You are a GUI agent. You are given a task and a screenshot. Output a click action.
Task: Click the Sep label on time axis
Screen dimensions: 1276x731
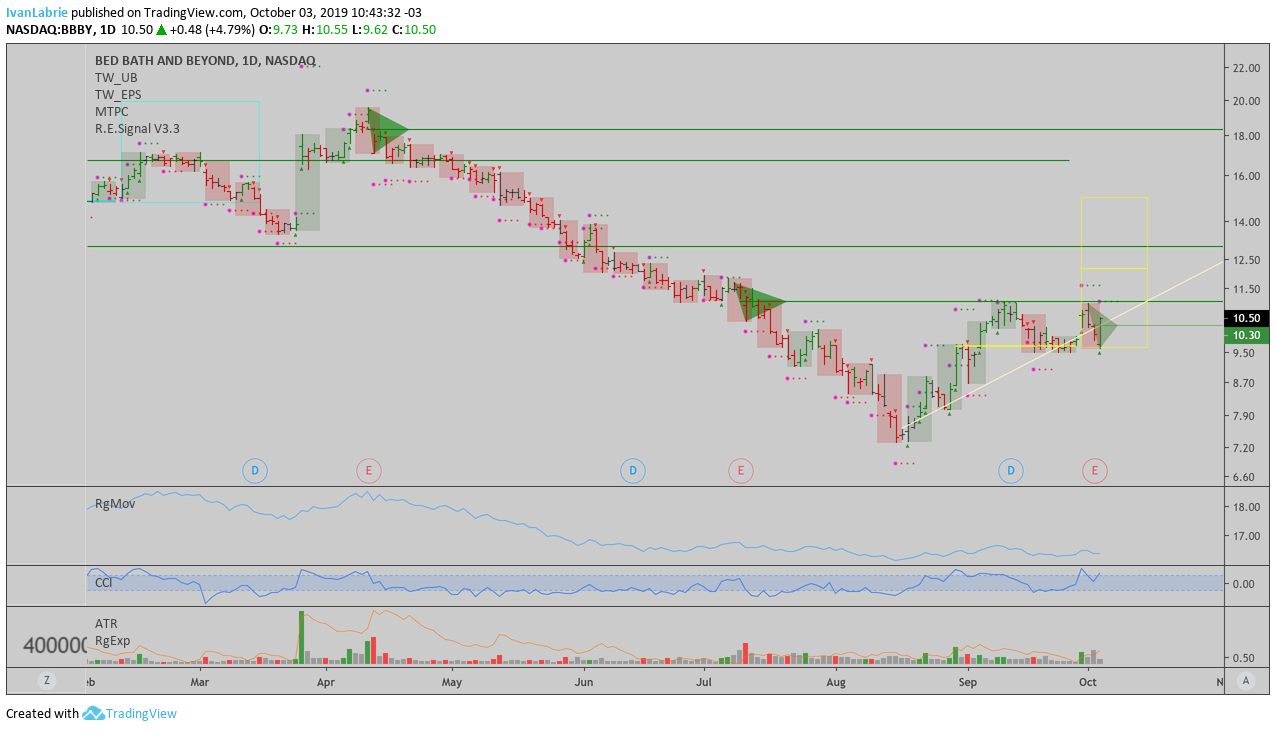tap(967, 682)
